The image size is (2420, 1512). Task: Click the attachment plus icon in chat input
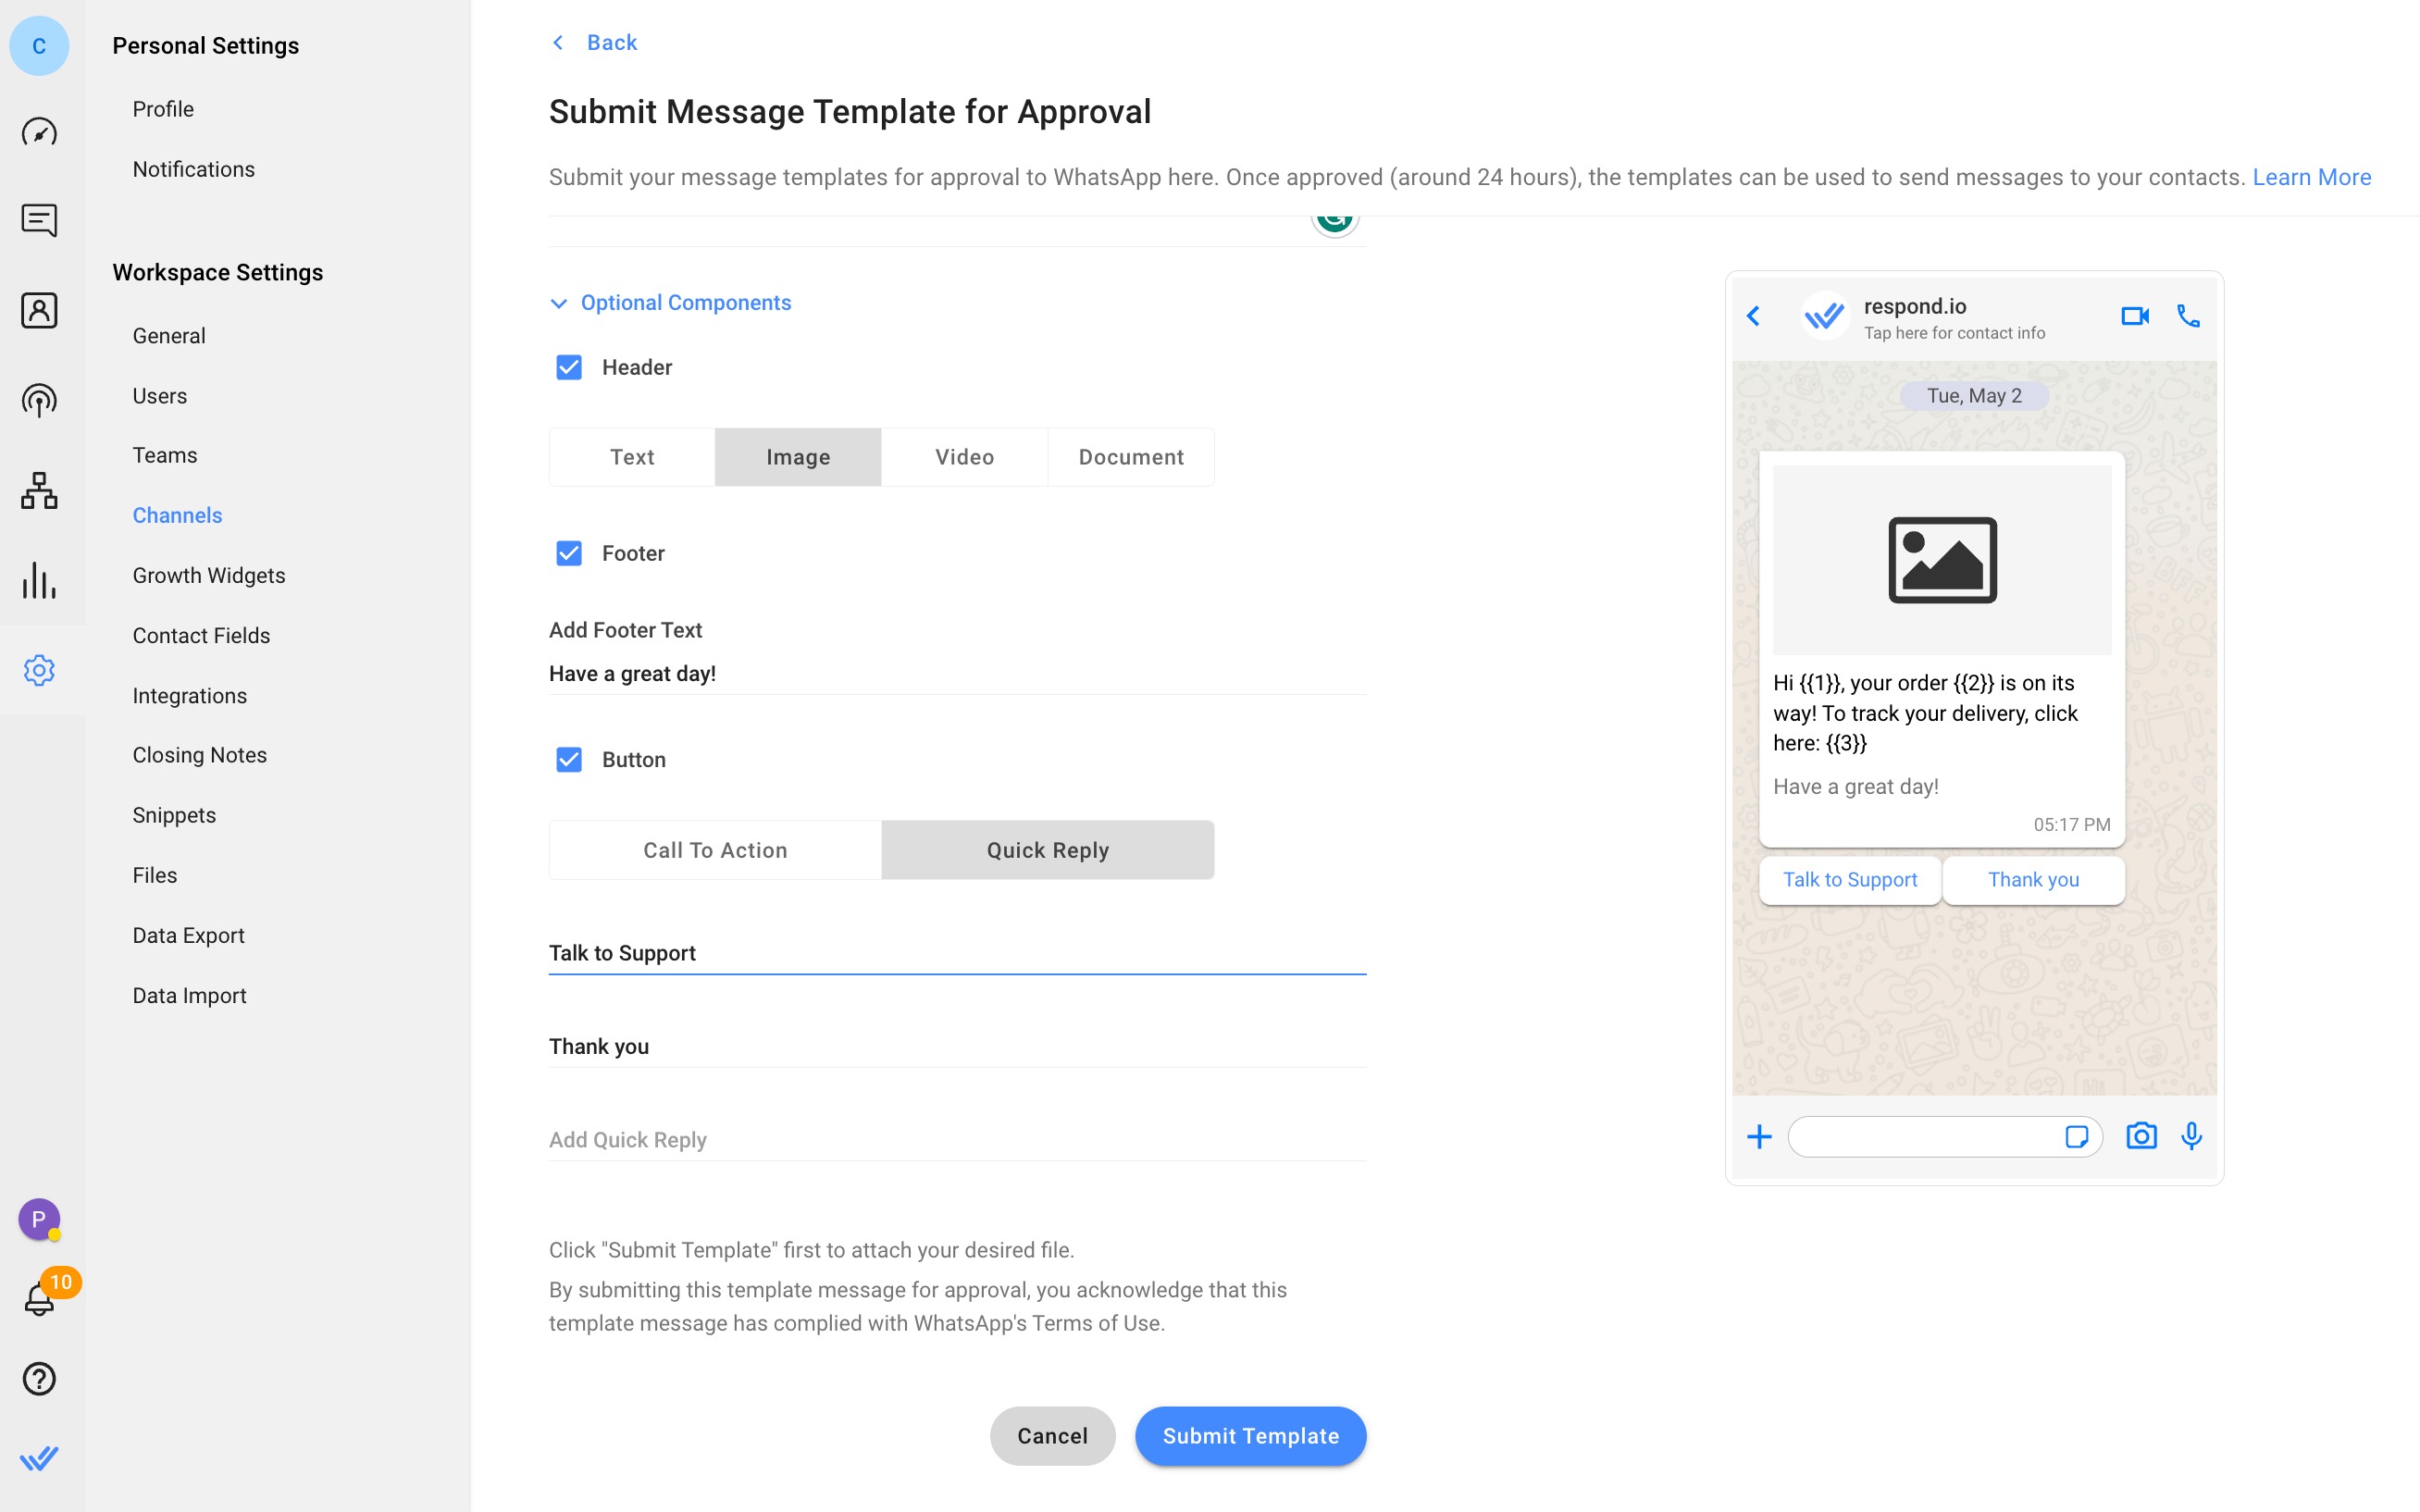(1759, 1137)
